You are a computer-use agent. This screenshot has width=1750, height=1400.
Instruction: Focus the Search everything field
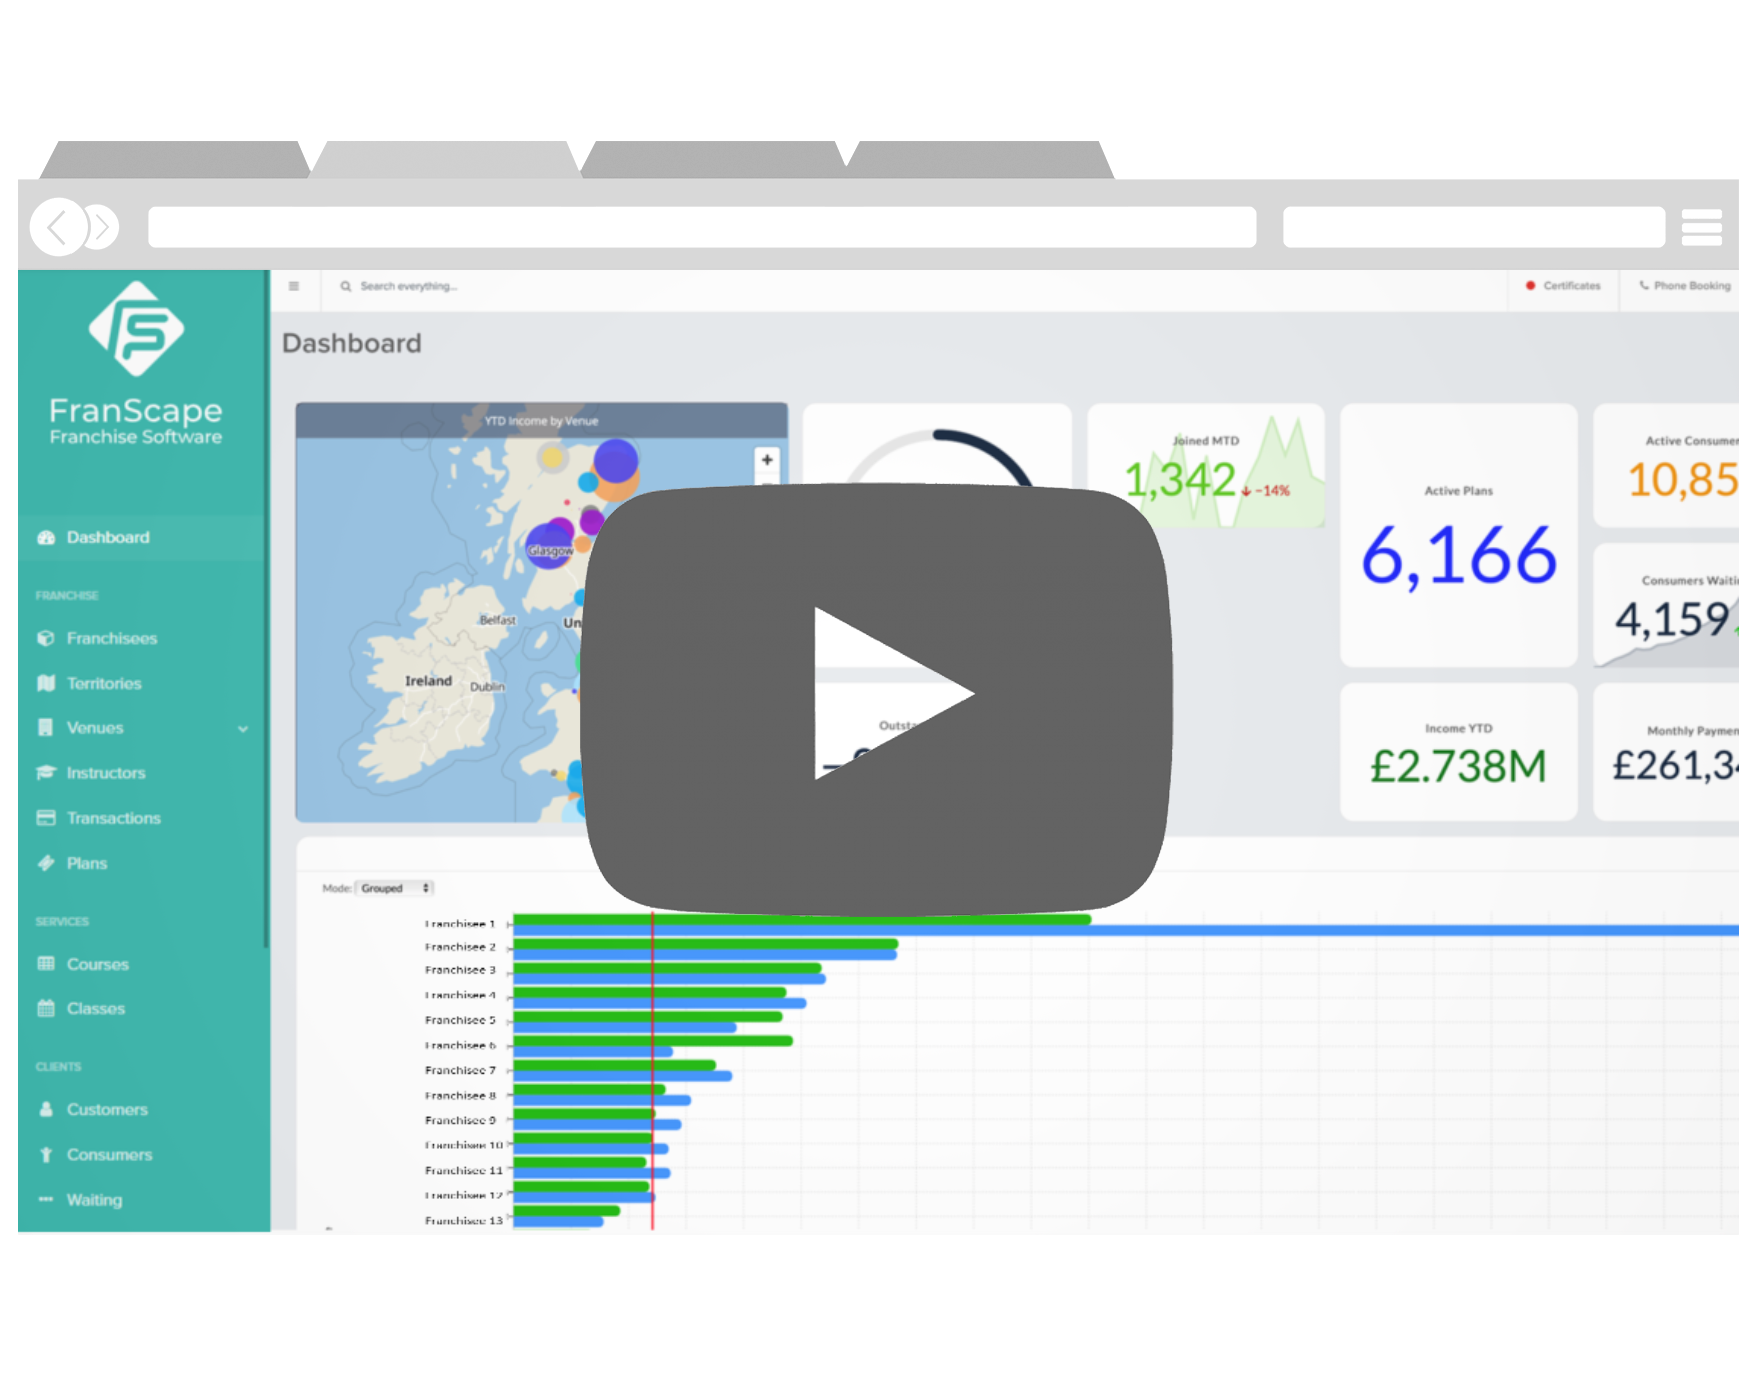pyautogui.click(x=409, y=287)
